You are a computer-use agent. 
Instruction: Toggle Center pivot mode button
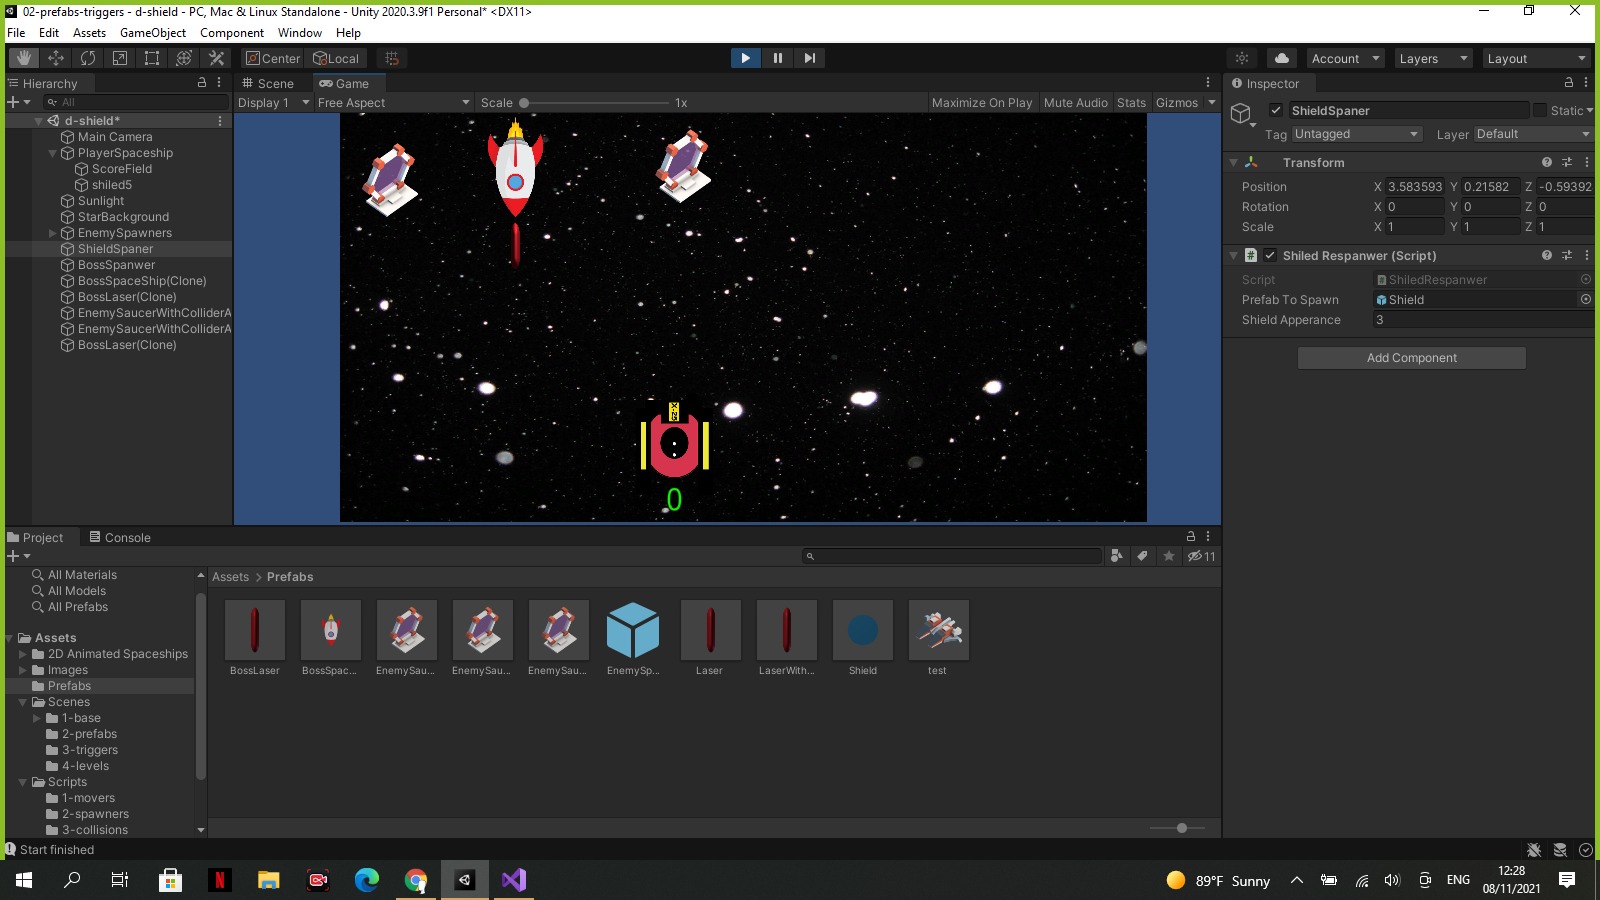coord(273,58)
